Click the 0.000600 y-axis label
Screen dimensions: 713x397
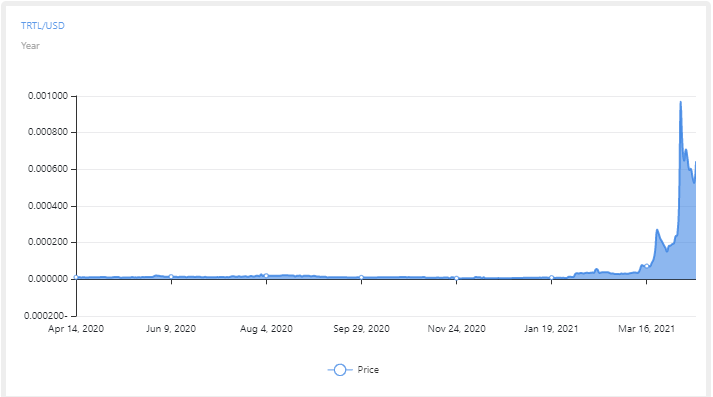point(48,169)
